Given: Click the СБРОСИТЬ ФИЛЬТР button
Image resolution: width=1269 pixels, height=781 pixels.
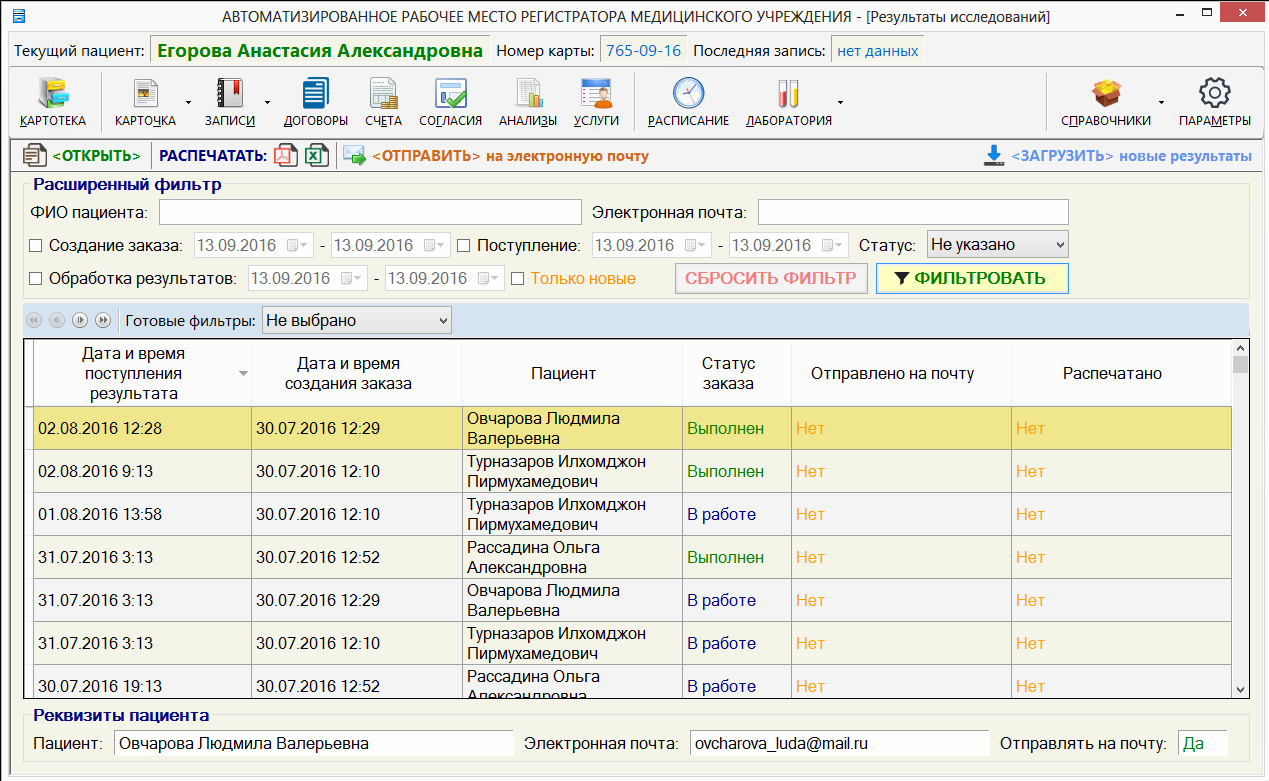Looking at the screenshot, I should pyautogui.click(x=770, y=279).
